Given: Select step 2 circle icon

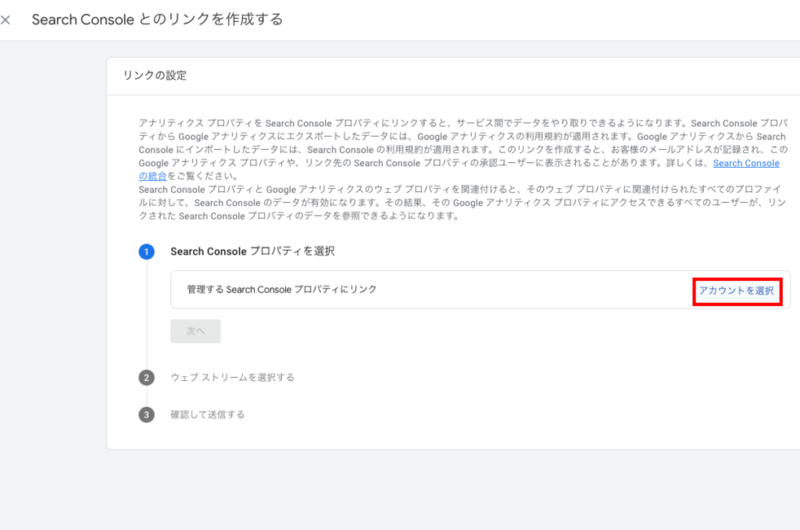Looking at the screenshot, I should [x=146, y=377].
